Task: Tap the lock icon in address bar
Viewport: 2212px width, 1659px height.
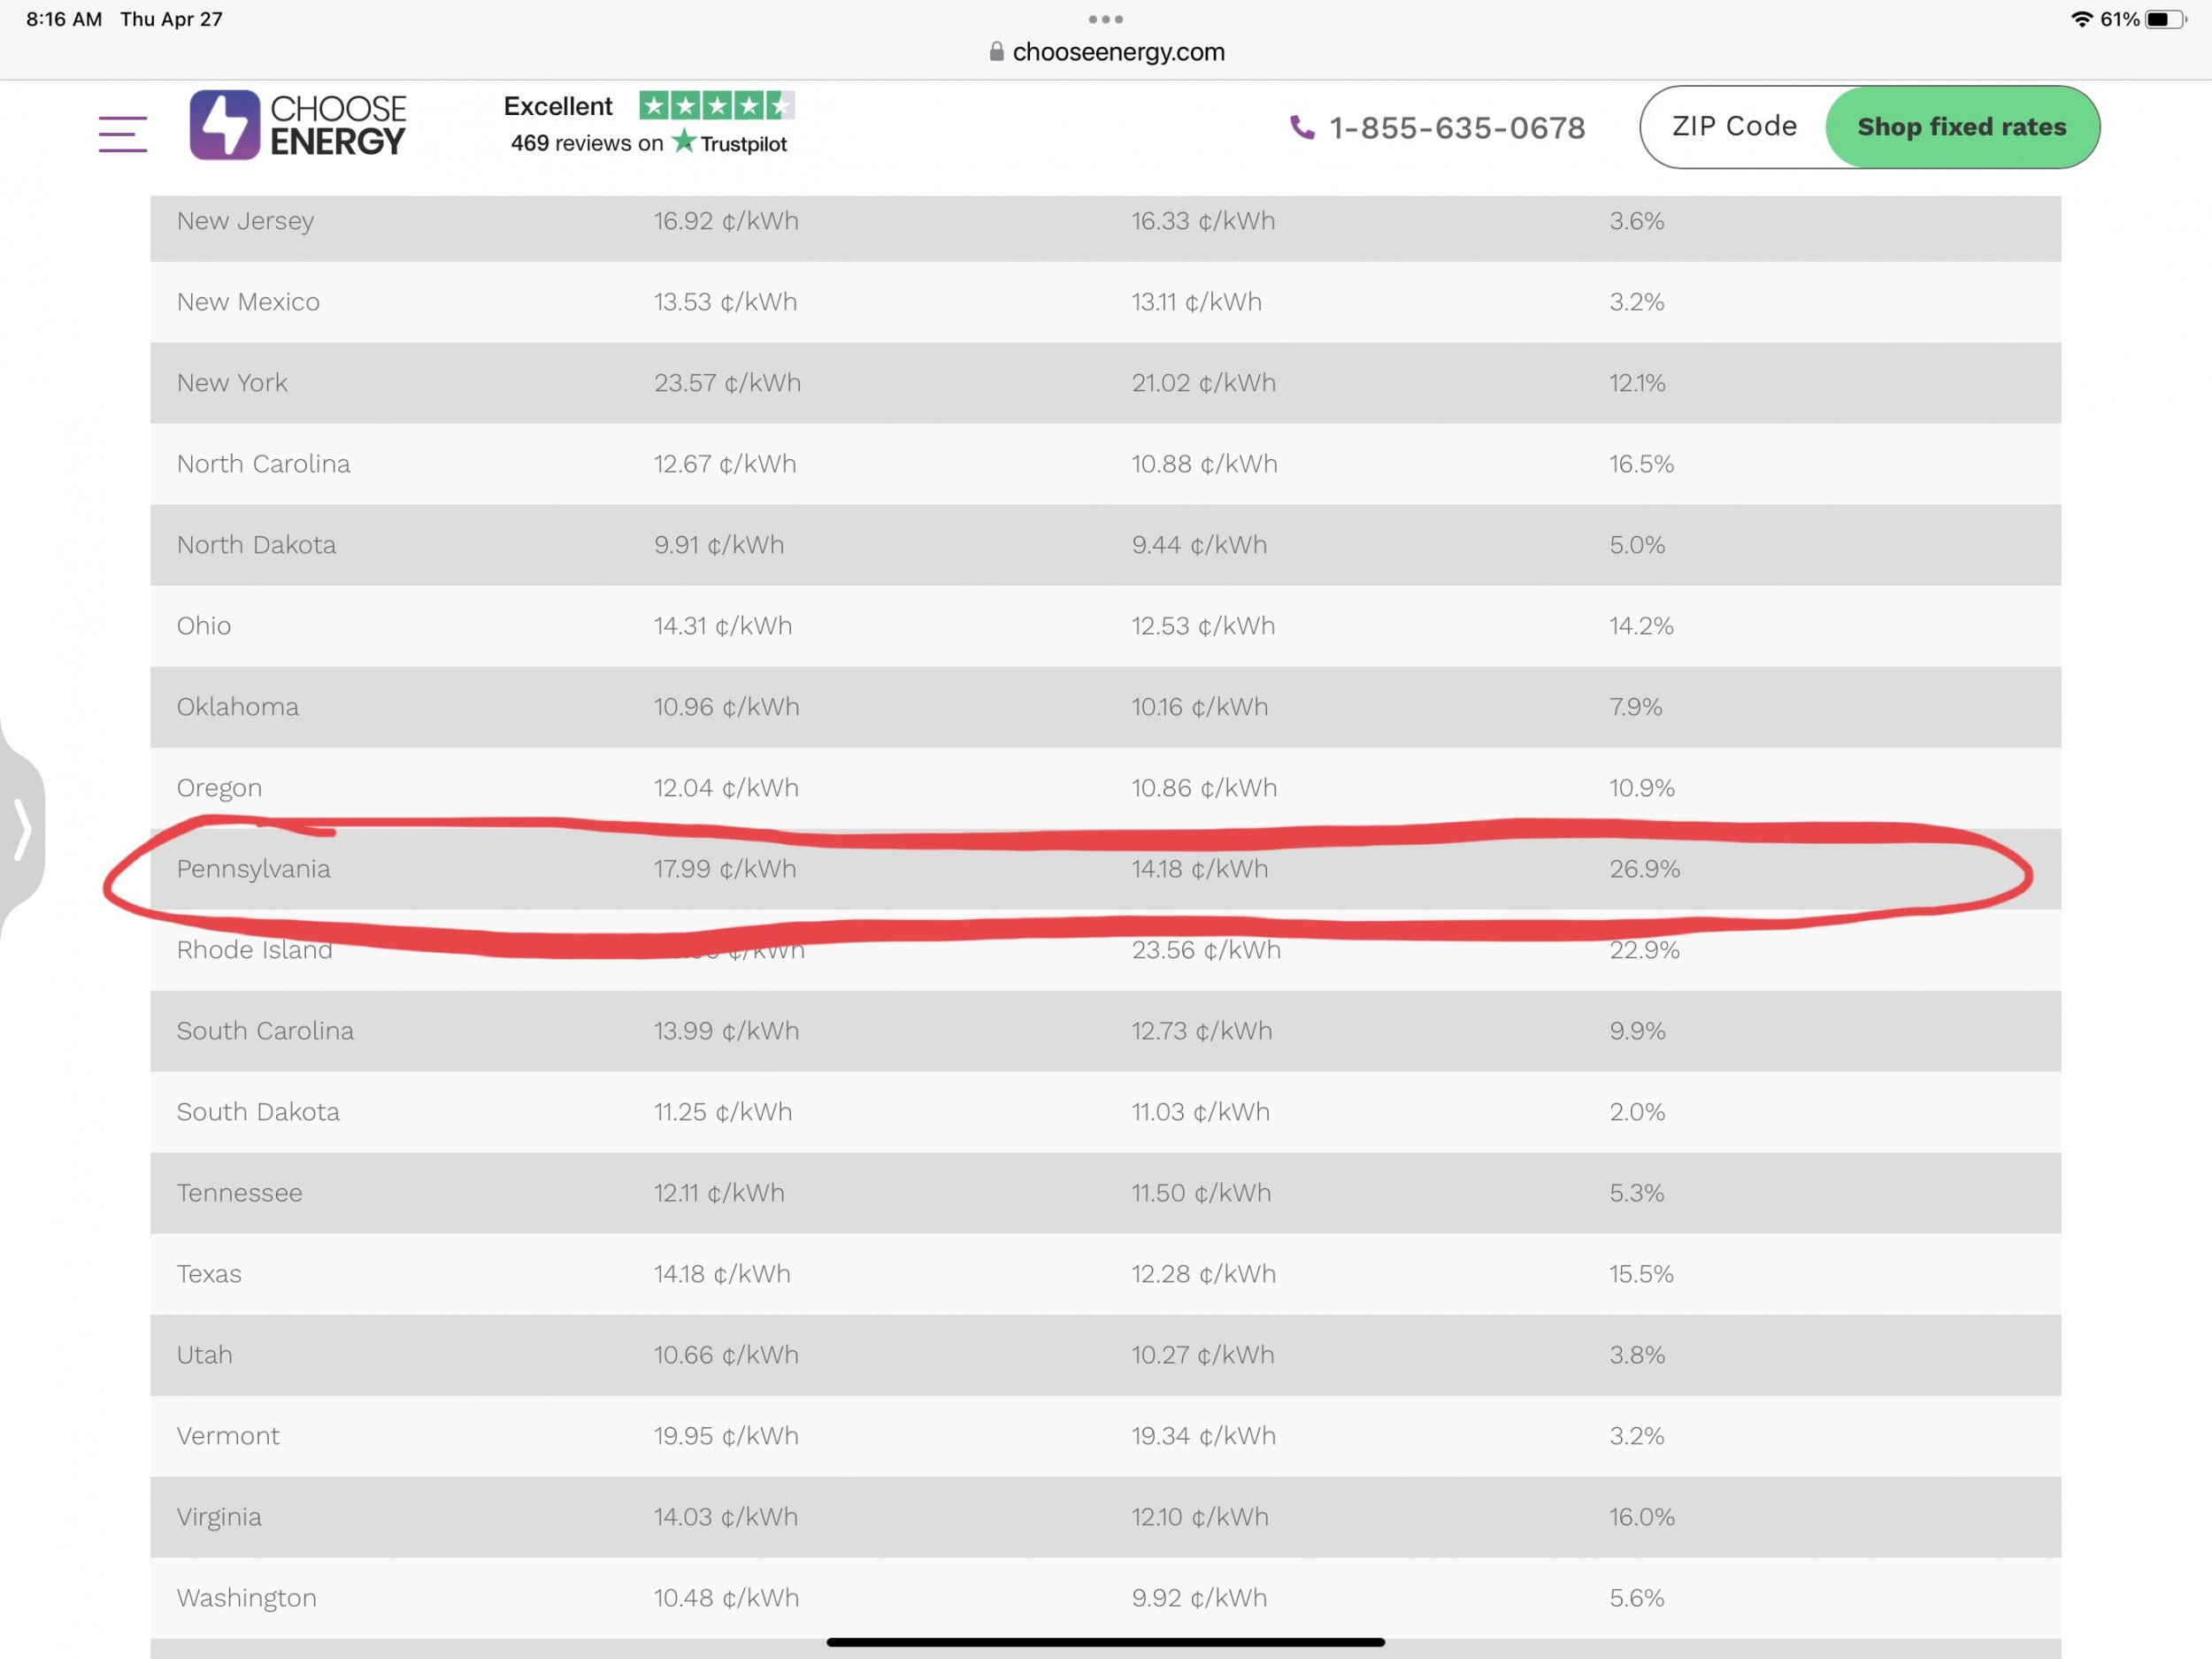Action: coord(996,52)
